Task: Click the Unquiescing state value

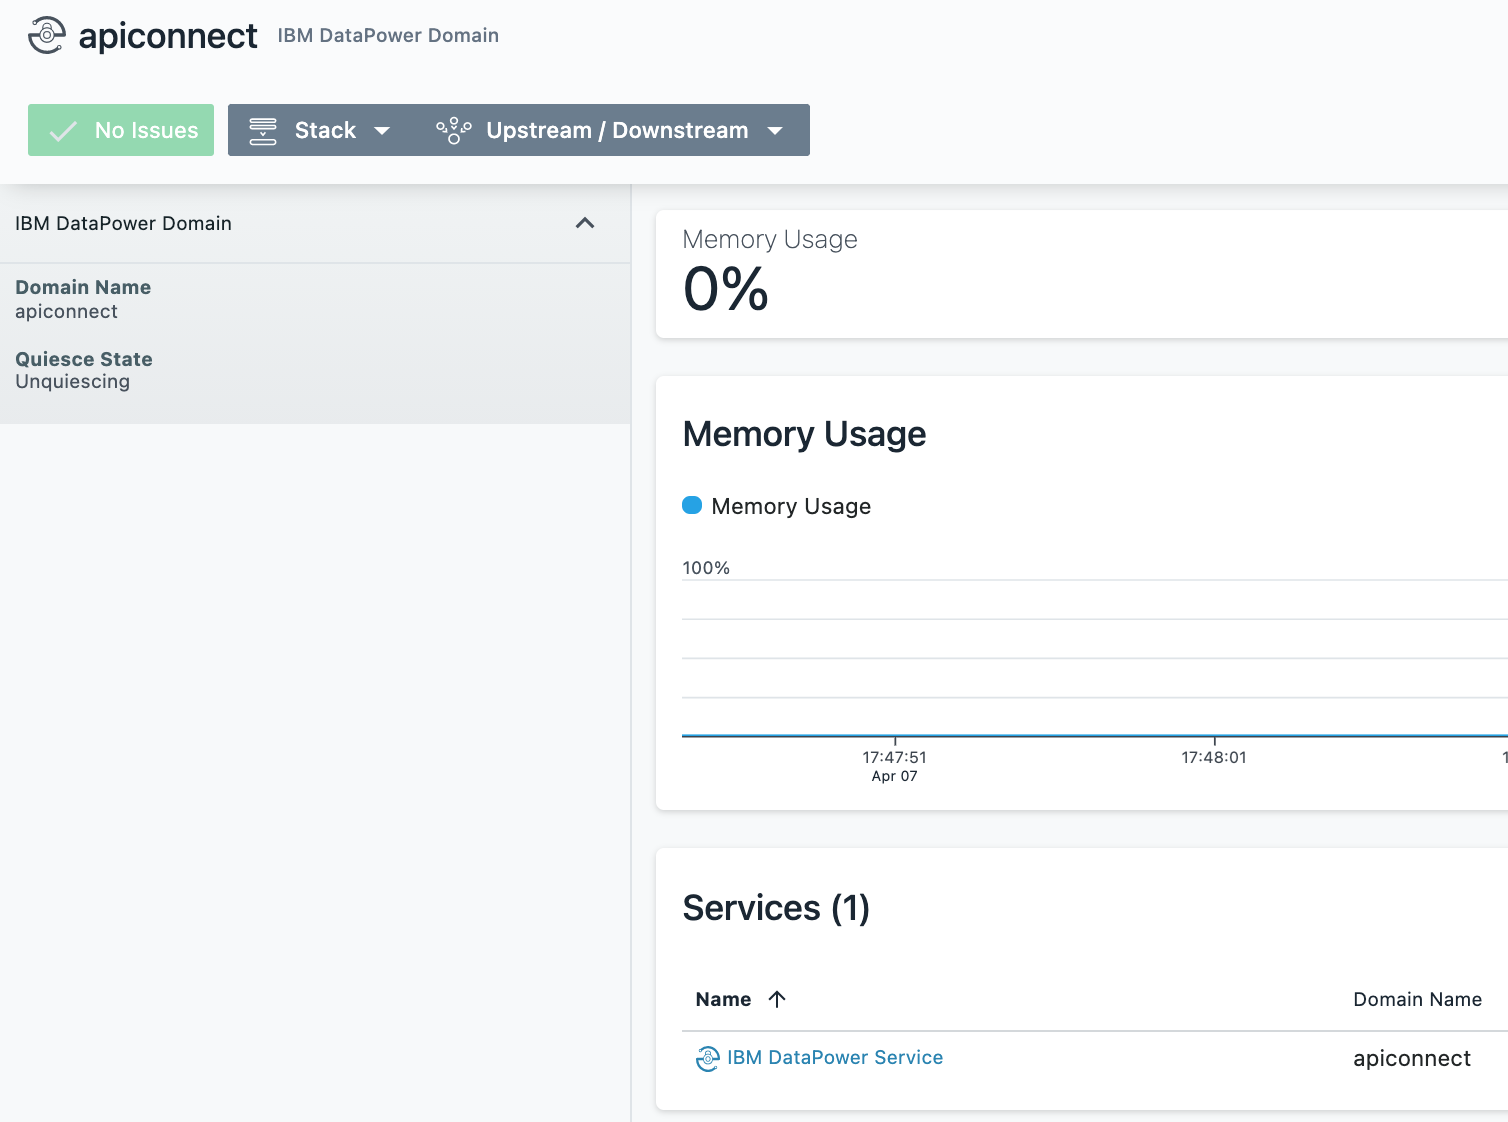Action: [x=72, y=381]
